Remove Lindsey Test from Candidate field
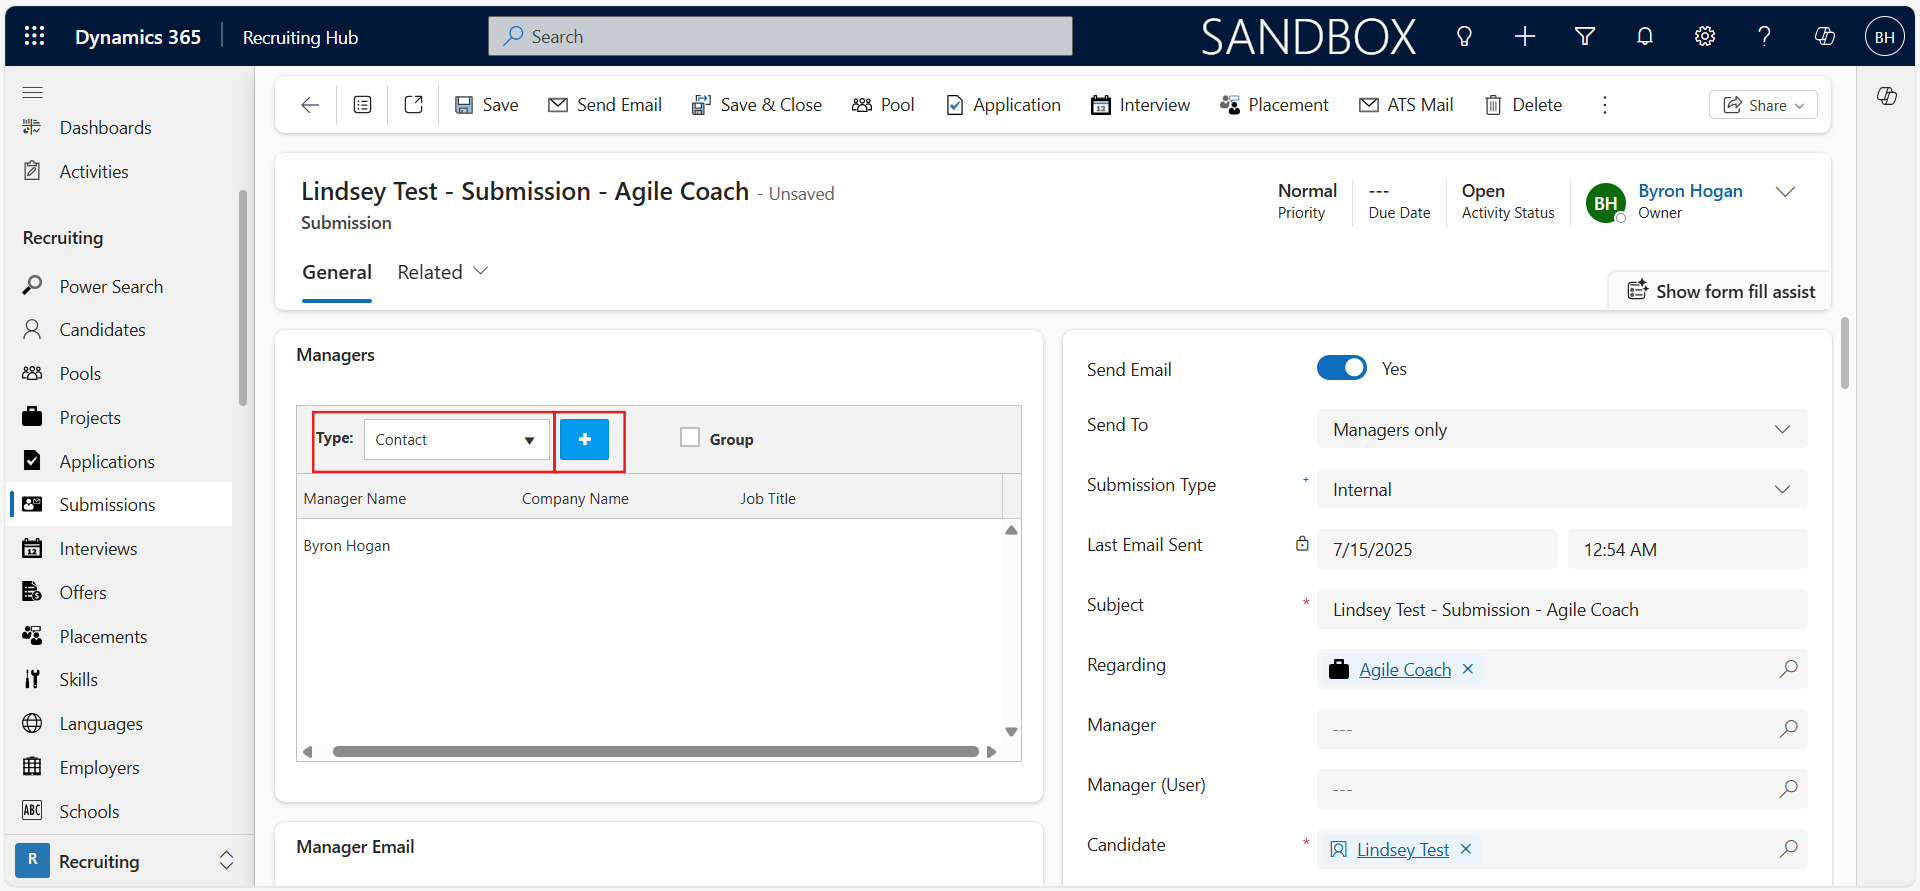This screenshot has height=891, width=1920. click(x=1466, y=849)
